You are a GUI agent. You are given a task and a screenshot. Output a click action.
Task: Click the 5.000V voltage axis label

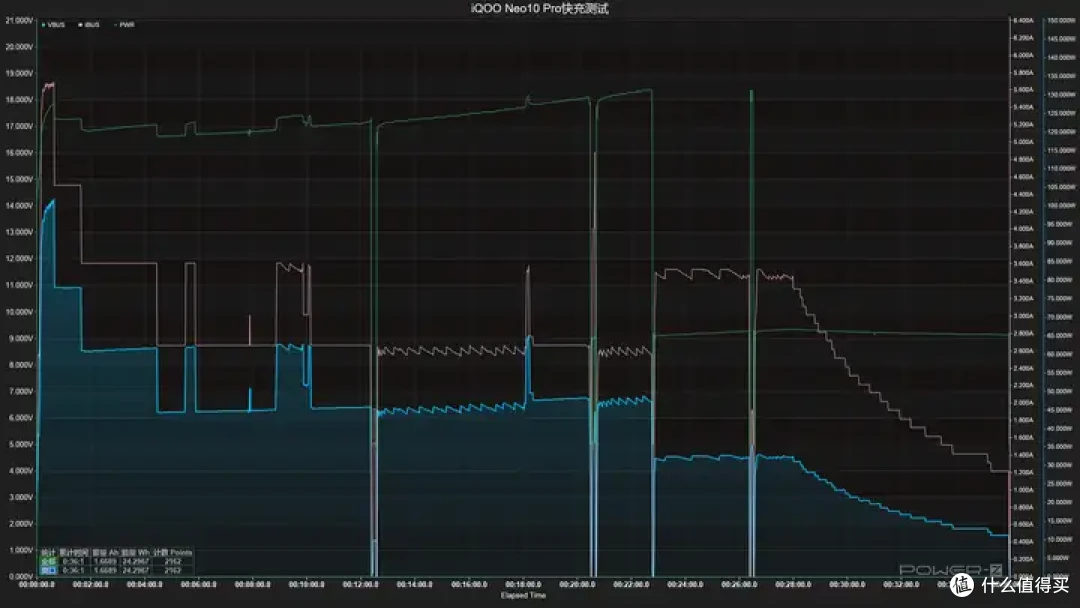pos(19,445)
